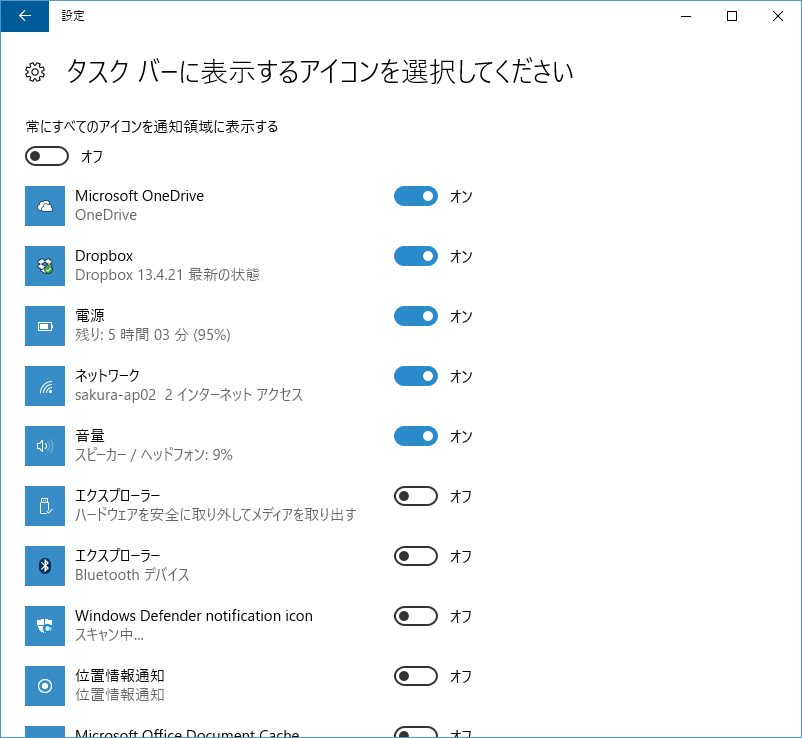Click the Windows Defender shield icon
802x738 pixels.
(44, 626)
